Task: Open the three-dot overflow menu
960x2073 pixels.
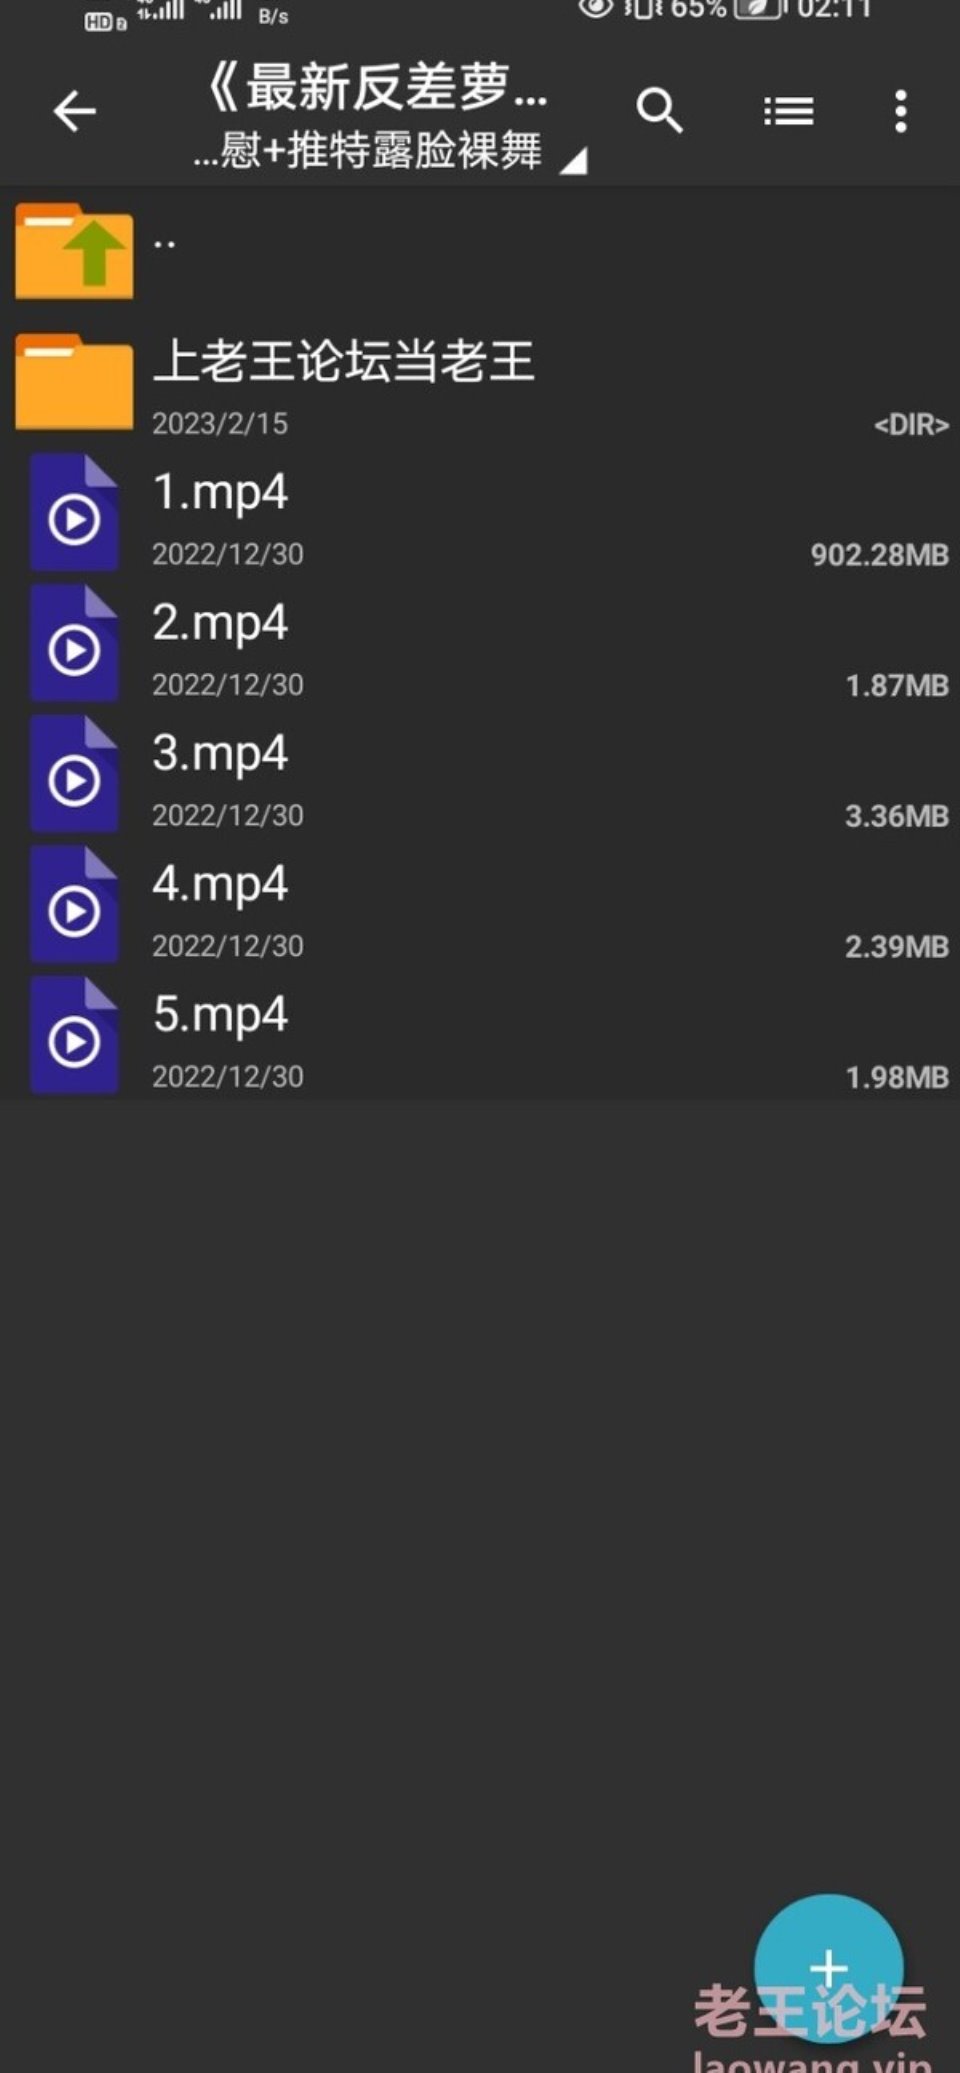Action: 901,111
